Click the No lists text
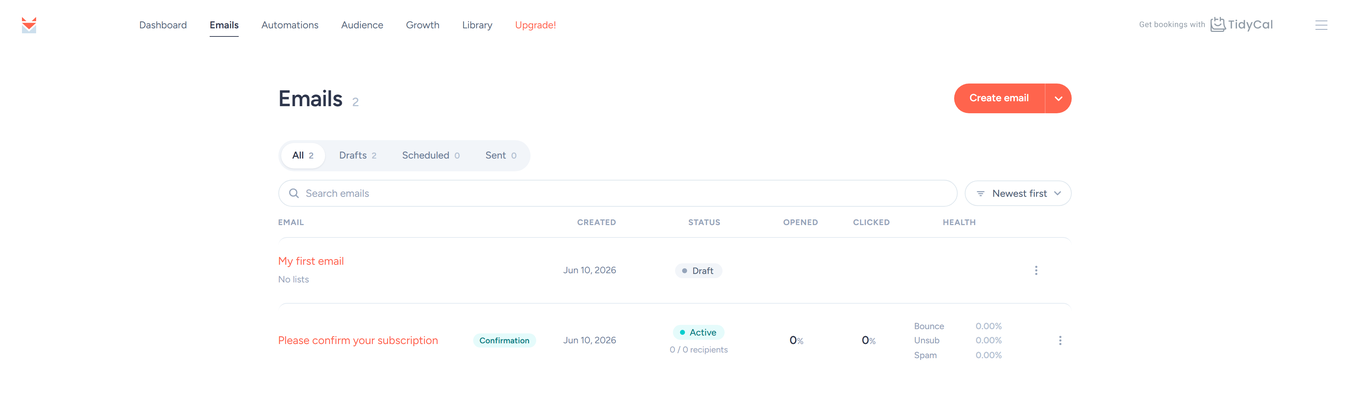 (x=293, y=280)
